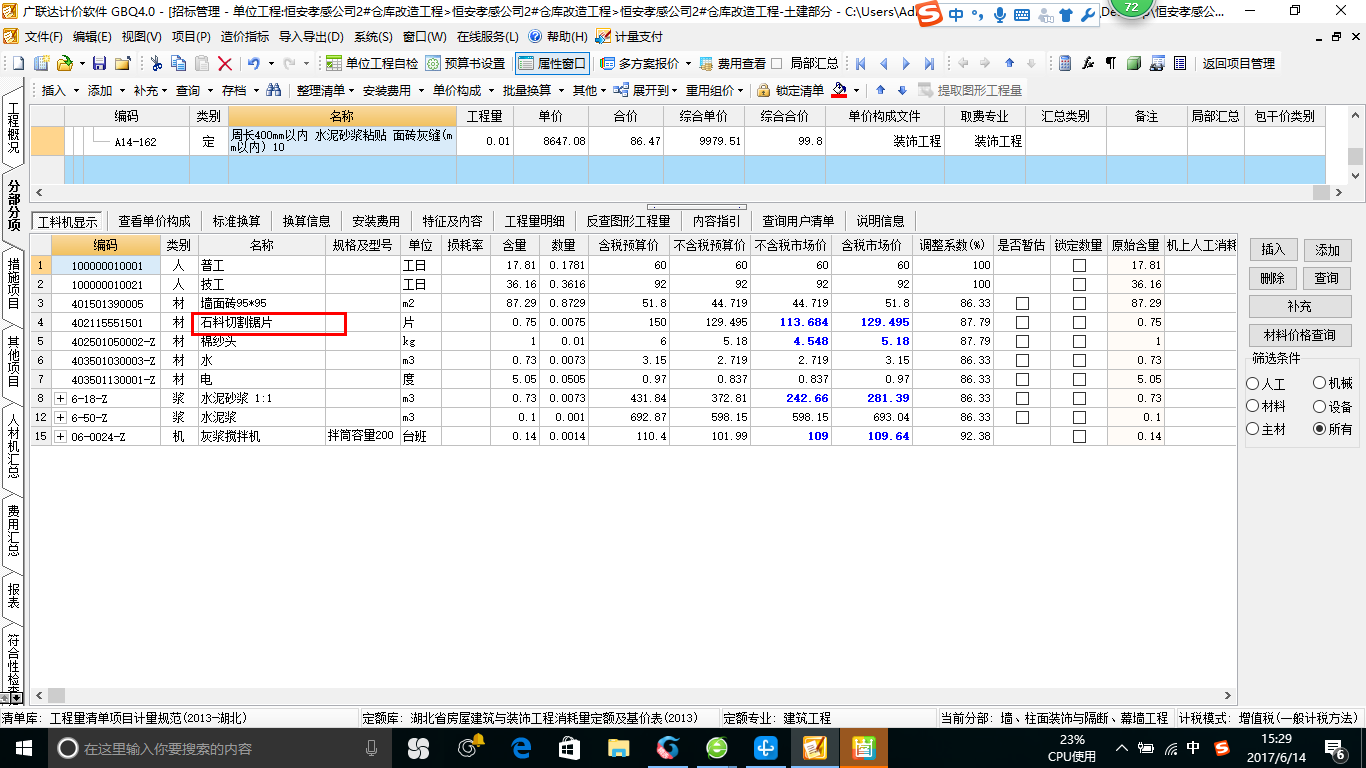The height and width of the screenshot is (768, 1366).
Task: Click 返回项目管理 in toolbar
Action: point(1238,63)
